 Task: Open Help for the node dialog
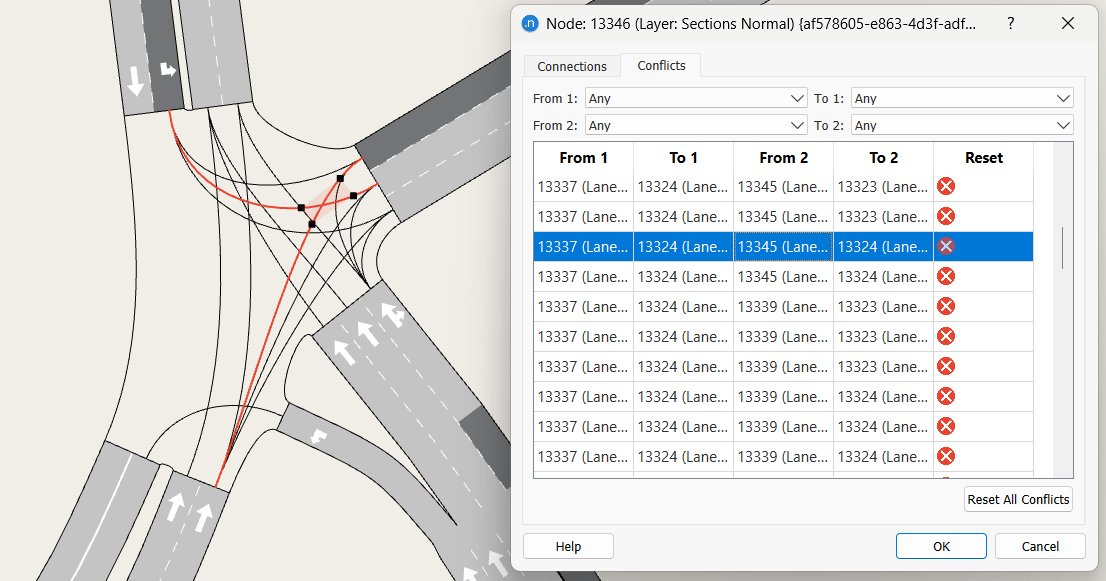tap(568, 546)
